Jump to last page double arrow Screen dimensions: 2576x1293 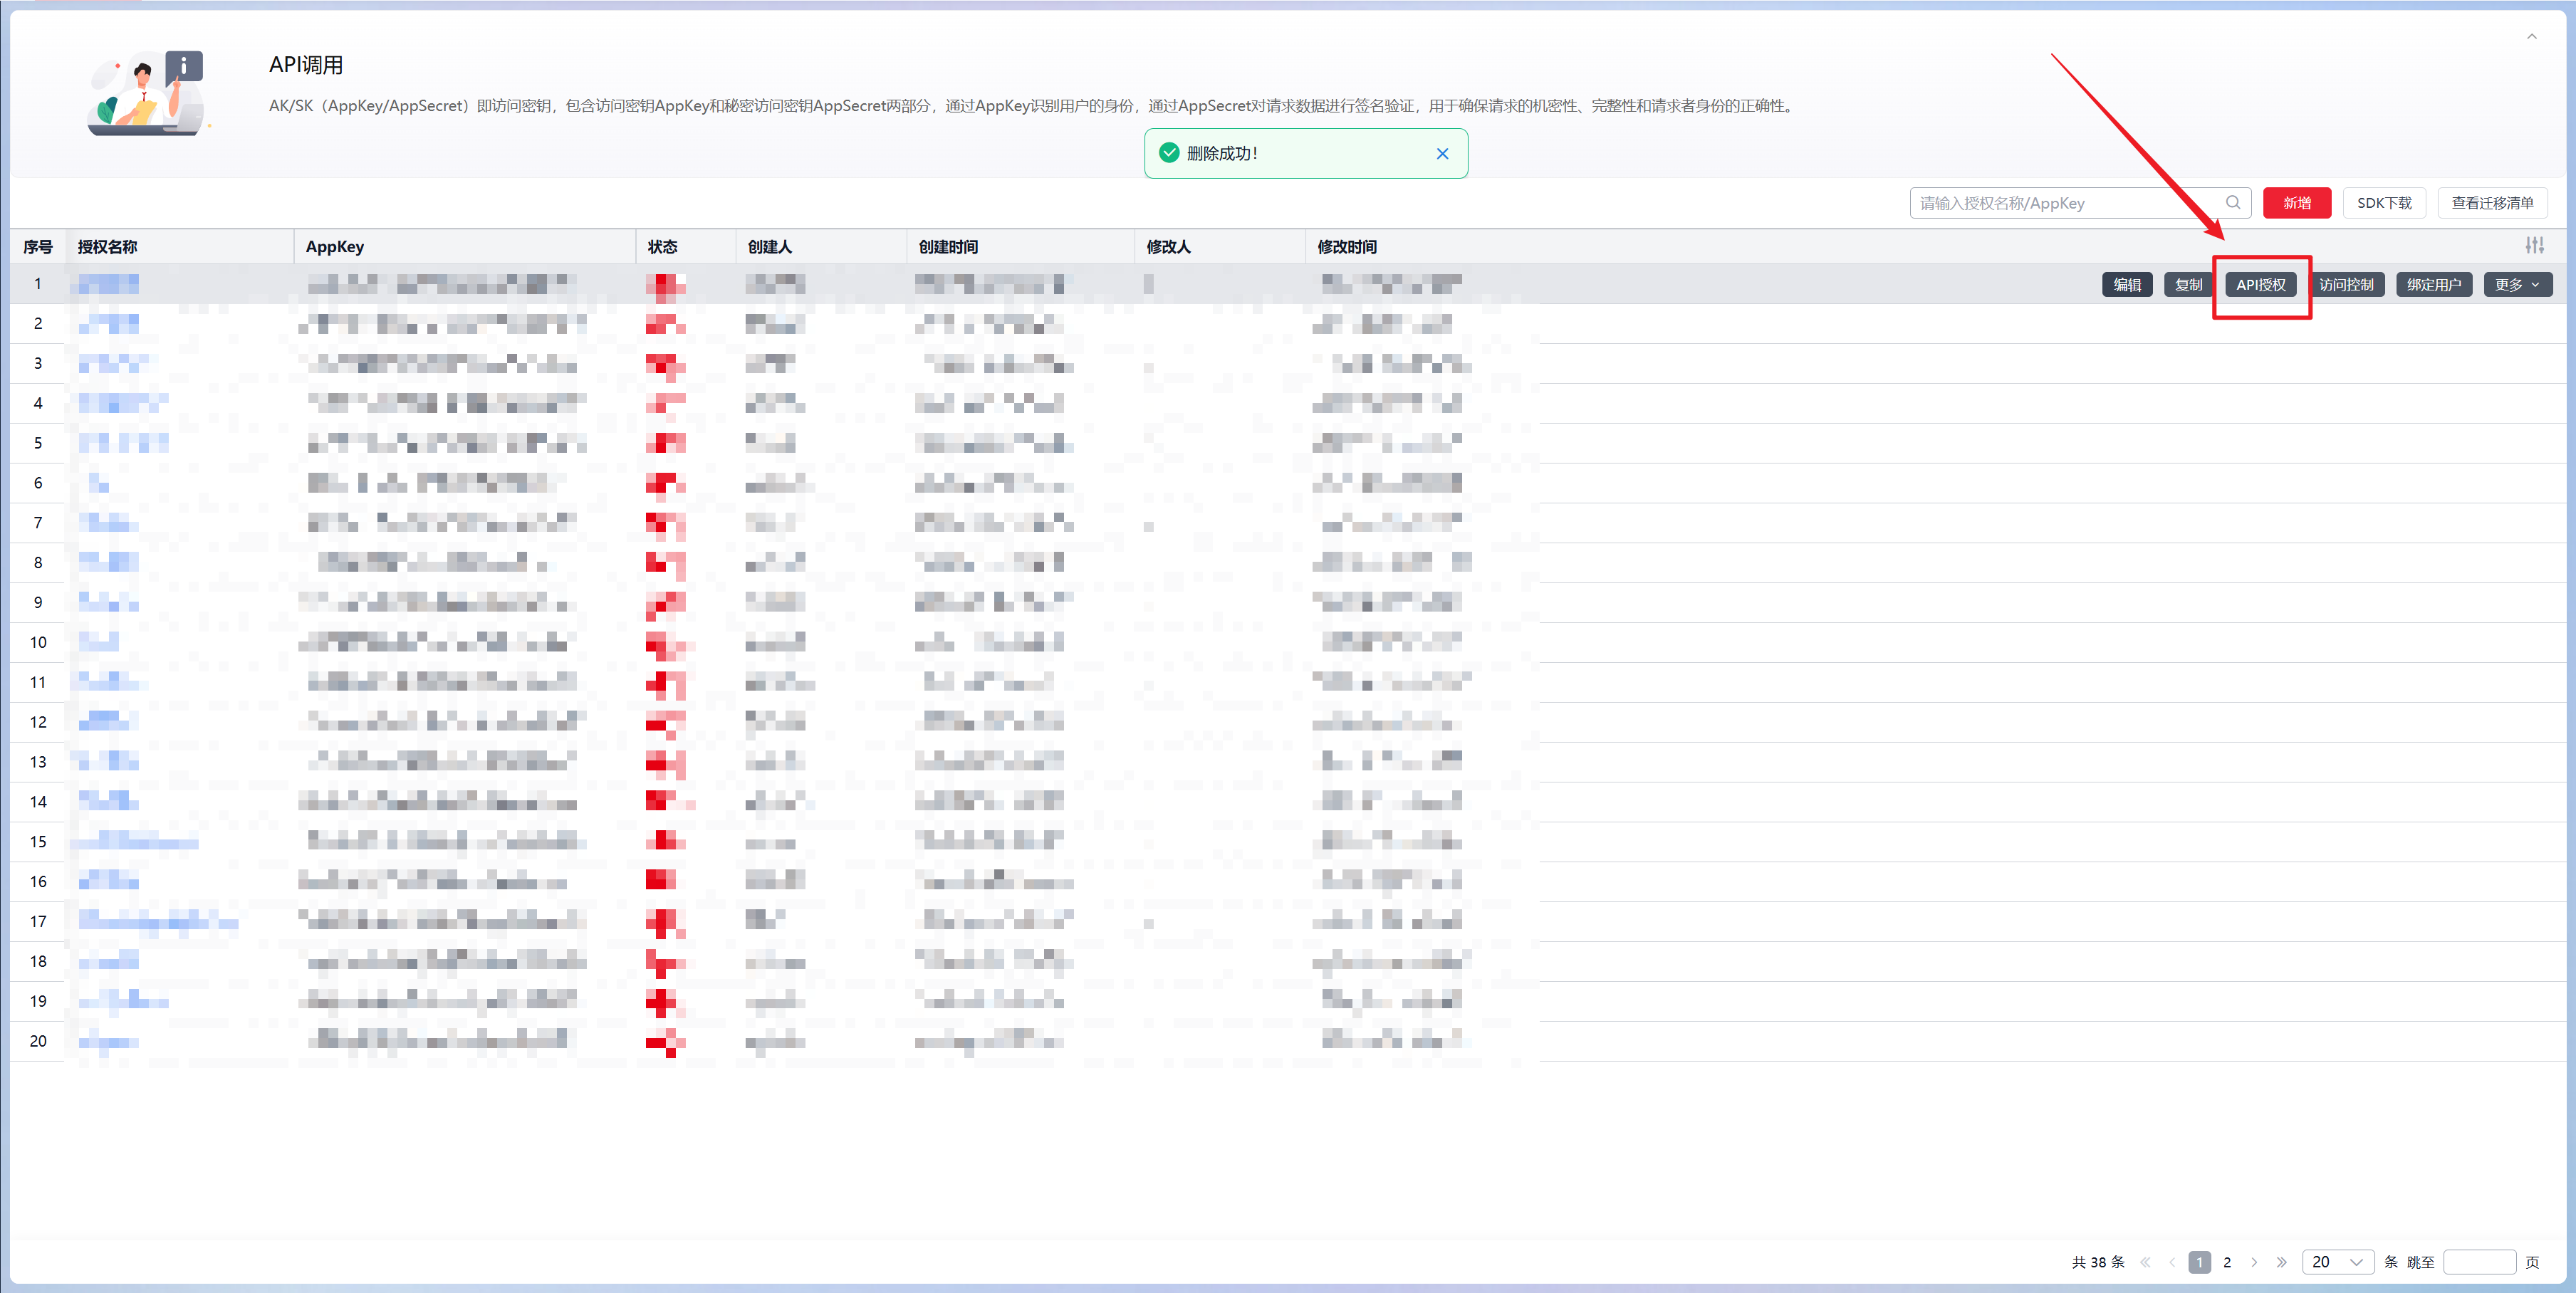tap(2281, 1262)
